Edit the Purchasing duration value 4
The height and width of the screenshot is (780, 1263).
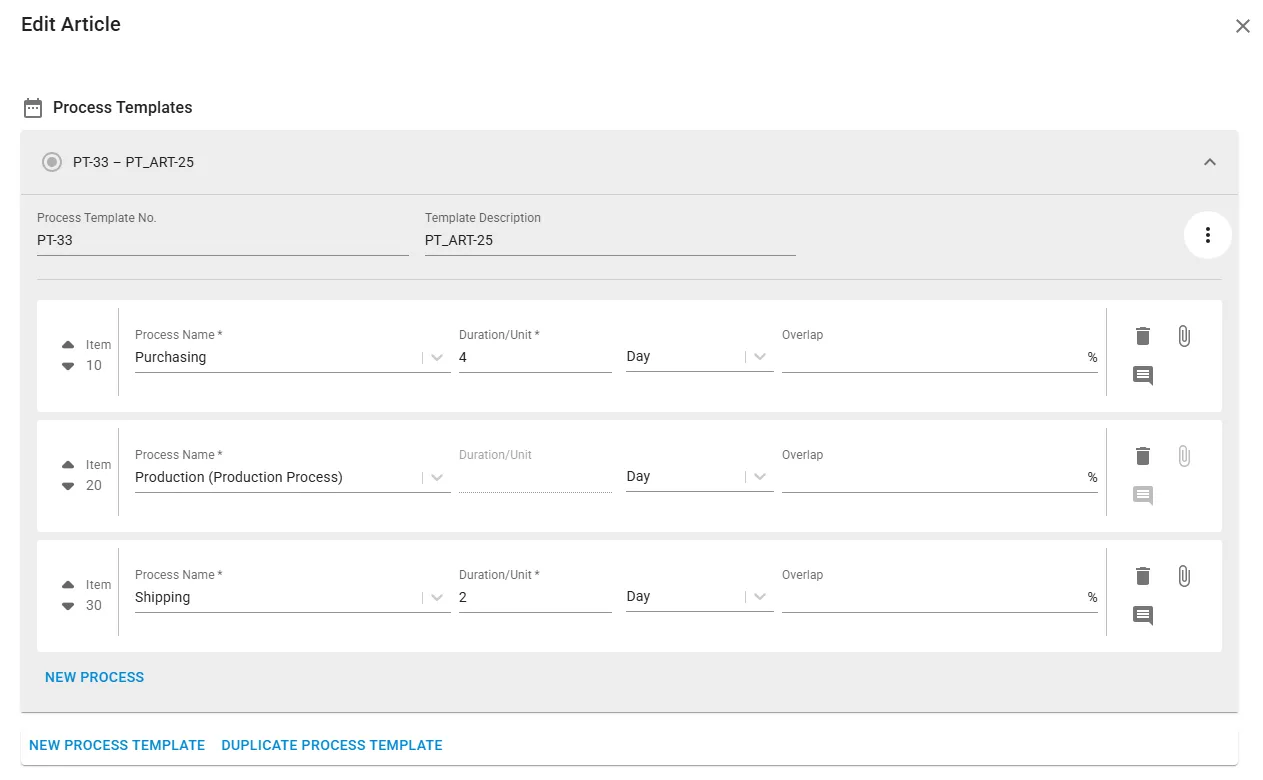535,357
